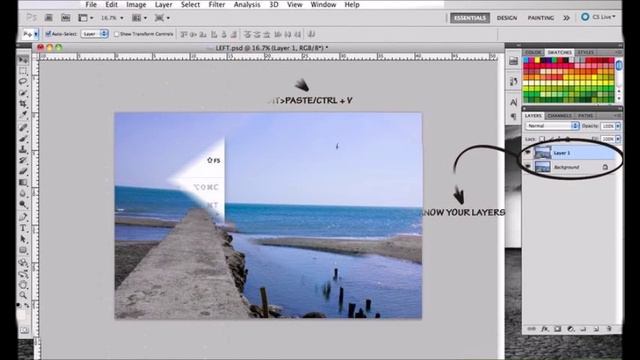Open the collapsed Character panel icon
The height and width of the screenshot is (360, 640).
coord(513,102)
